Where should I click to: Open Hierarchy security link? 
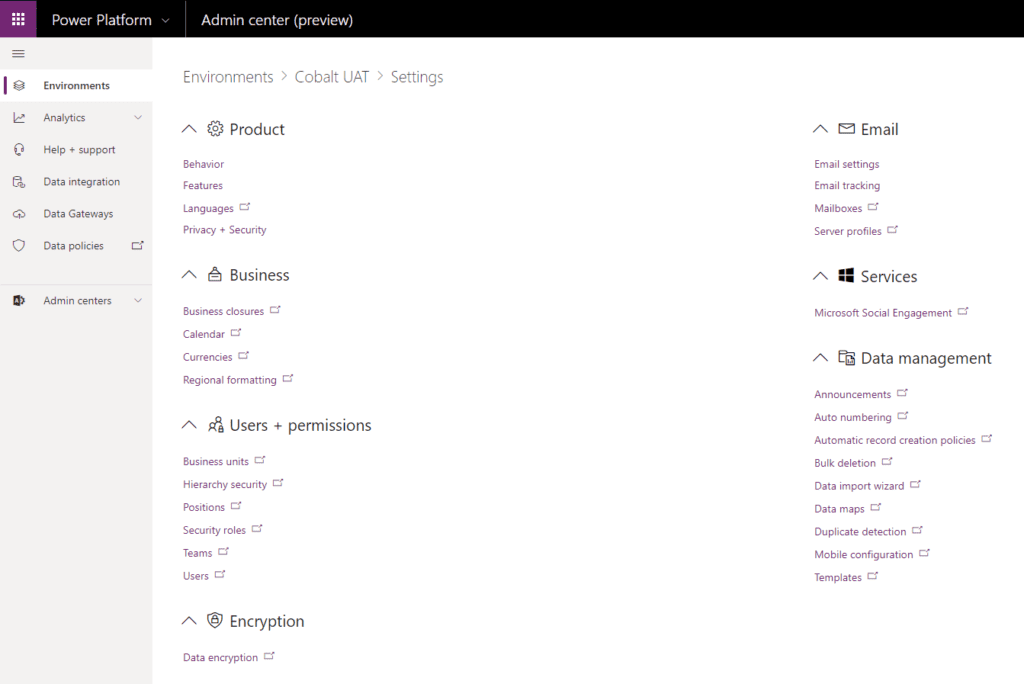coord(225,484)
